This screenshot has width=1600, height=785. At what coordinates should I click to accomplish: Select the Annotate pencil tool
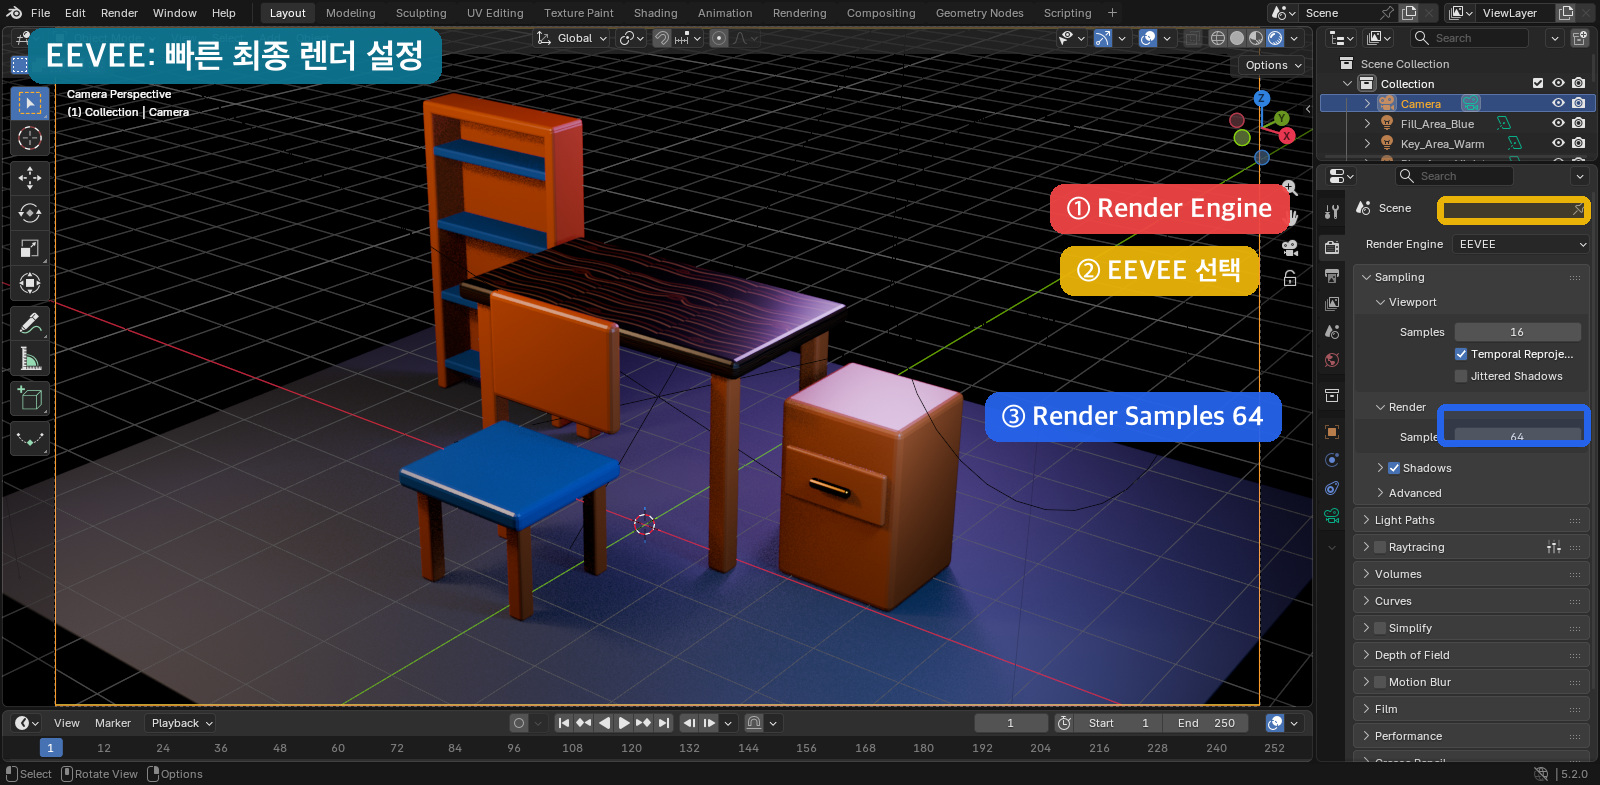coord(30,323)
